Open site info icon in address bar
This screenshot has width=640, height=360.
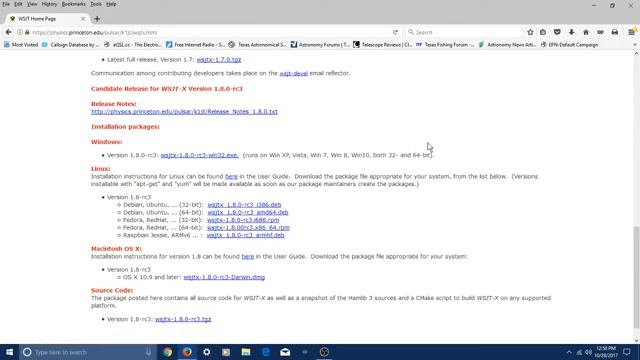(x=20, y=32)
